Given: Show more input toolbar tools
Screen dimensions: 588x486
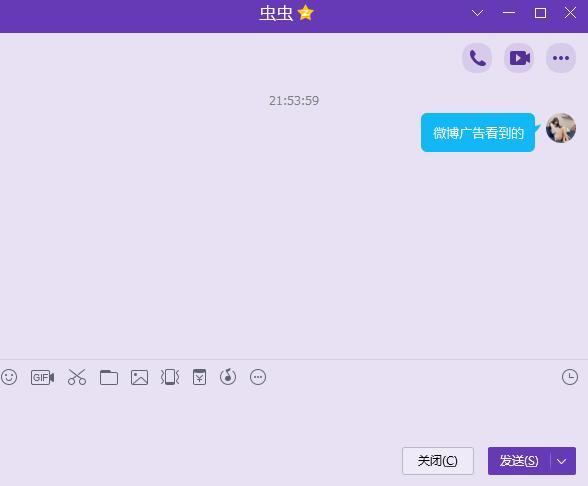Looking at the screenshot, I should pyautogui.click(x=258, y=377).
